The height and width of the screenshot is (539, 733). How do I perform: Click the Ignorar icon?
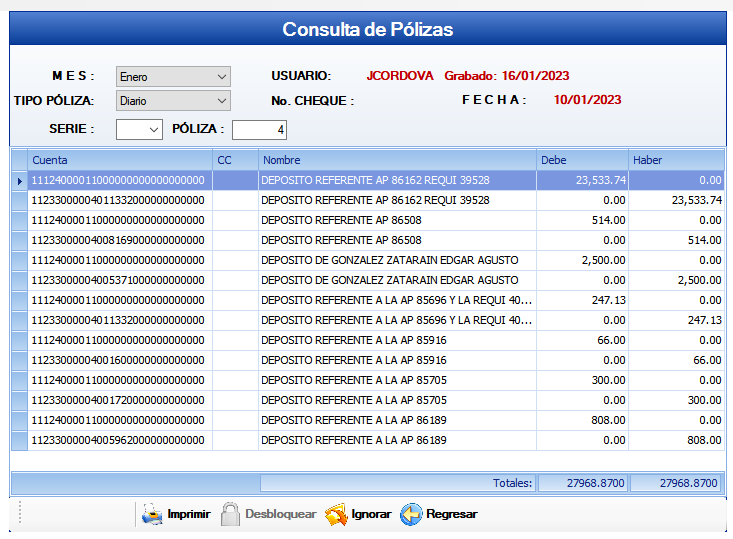click(x=336, y=514)
